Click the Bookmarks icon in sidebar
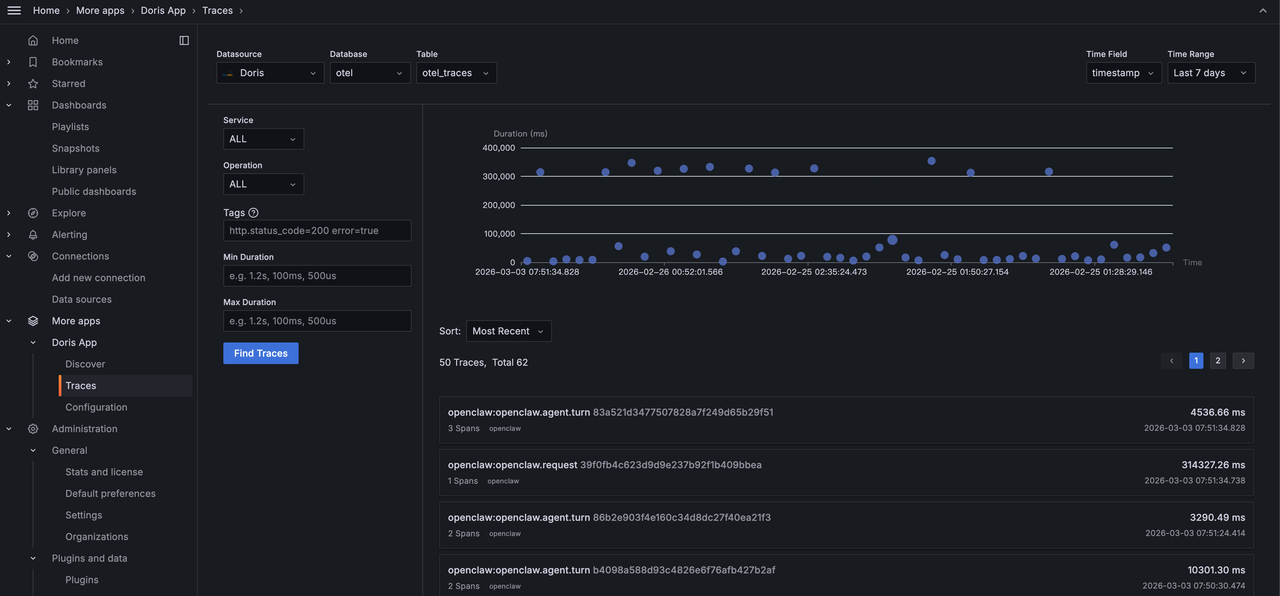The width and height of the screenshot is (1280, 596). 33,62
